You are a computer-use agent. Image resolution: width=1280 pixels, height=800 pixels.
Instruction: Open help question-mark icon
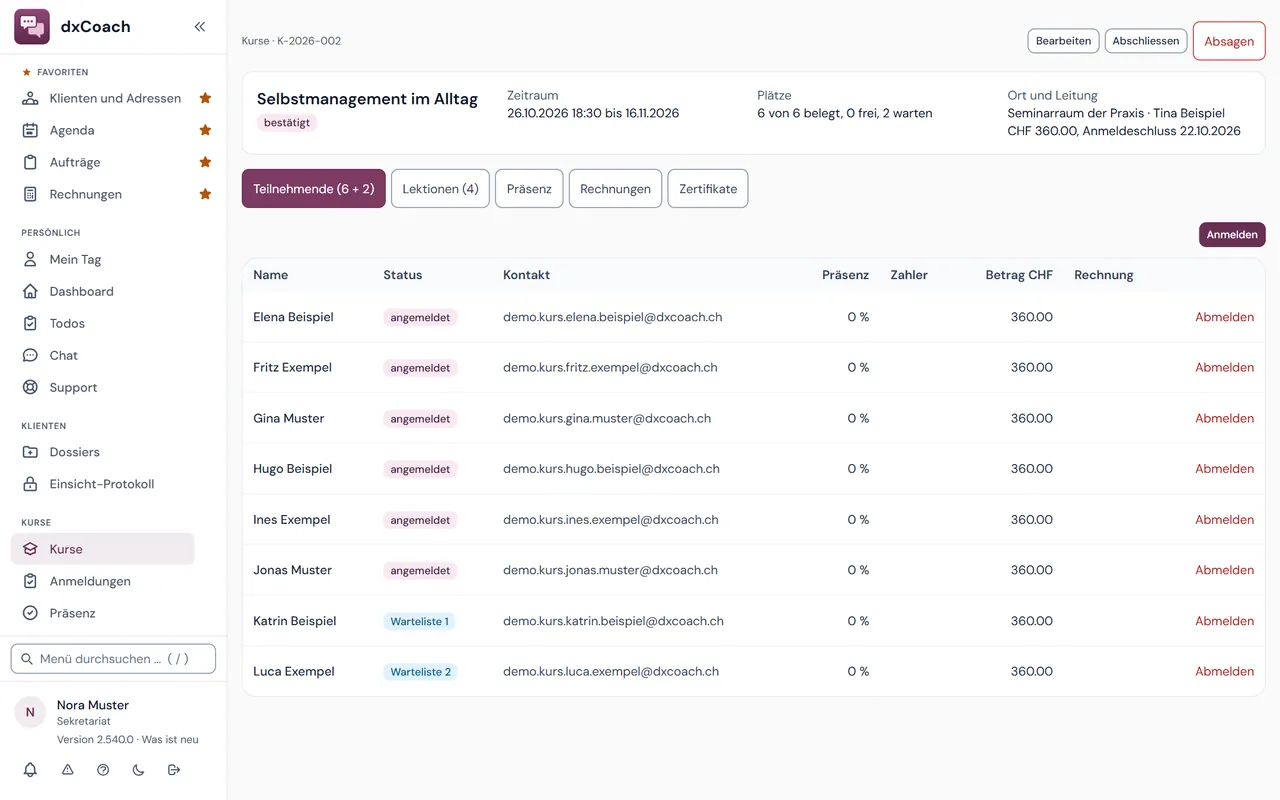(103, 770)
